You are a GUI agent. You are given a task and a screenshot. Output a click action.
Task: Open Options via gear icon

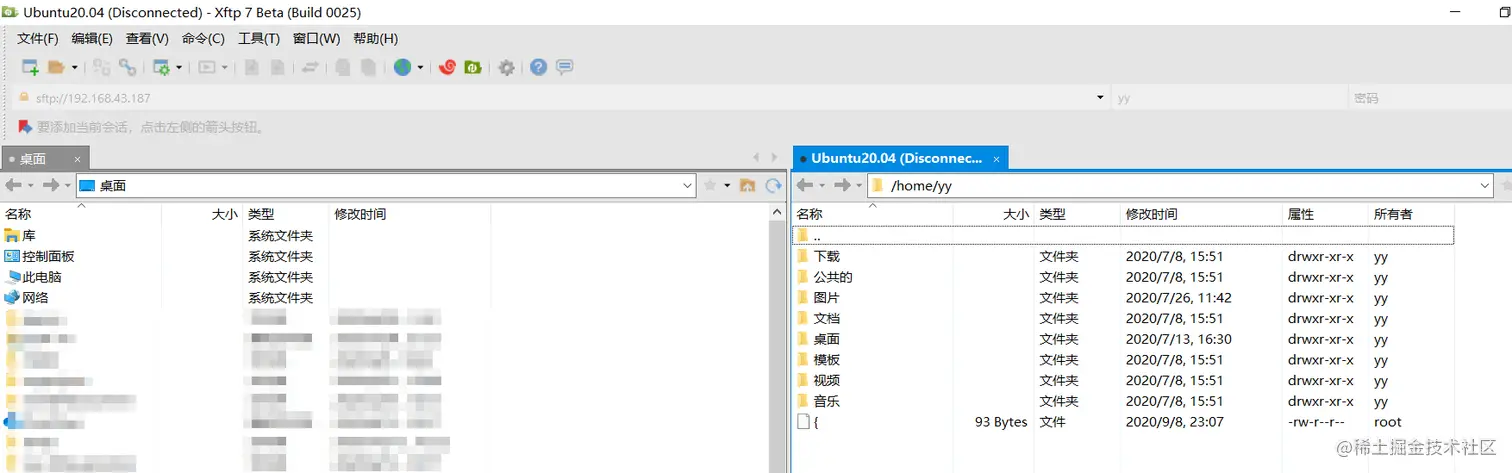tap(507, 67)
